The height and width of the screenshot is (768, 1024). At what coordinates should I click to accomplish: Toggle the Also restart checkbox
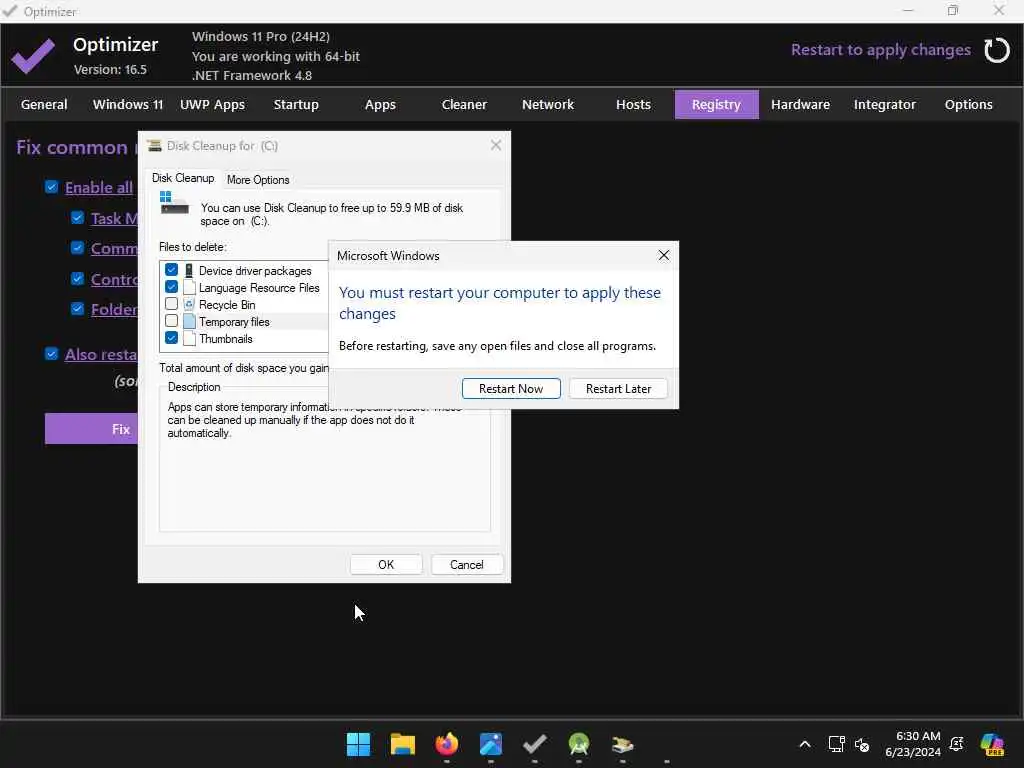(52, 353)
